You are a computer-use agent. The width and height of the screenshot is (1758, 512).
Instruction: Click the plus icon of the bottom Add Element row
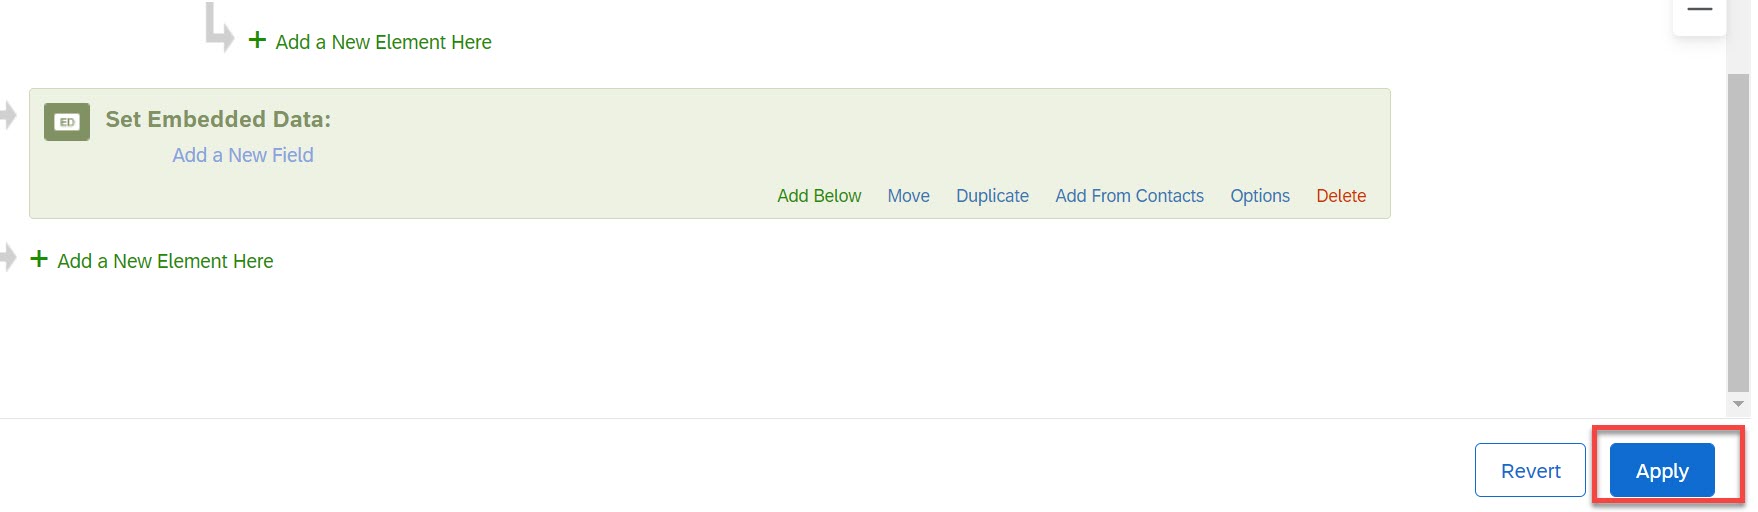coord(39,259)
